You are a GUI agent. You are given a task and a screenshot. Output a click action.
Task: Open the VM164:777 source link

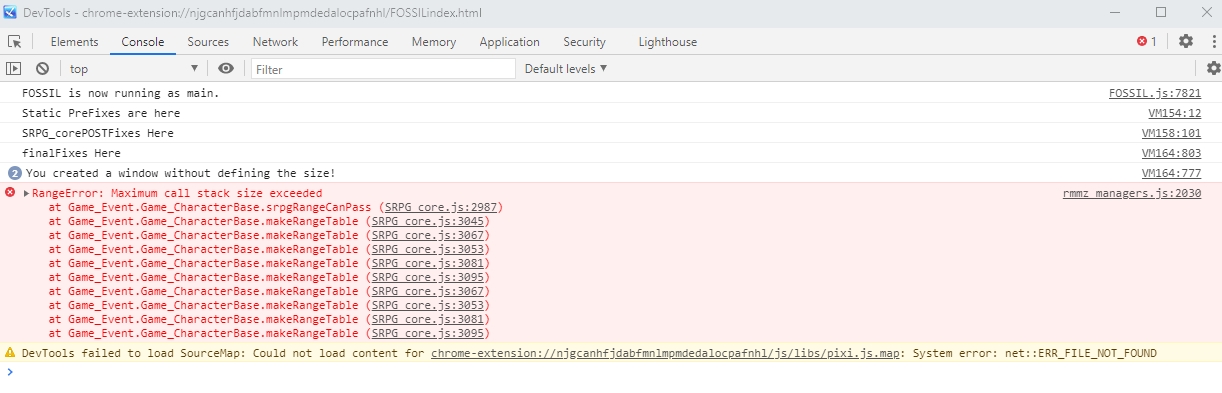coord(1171,173)
